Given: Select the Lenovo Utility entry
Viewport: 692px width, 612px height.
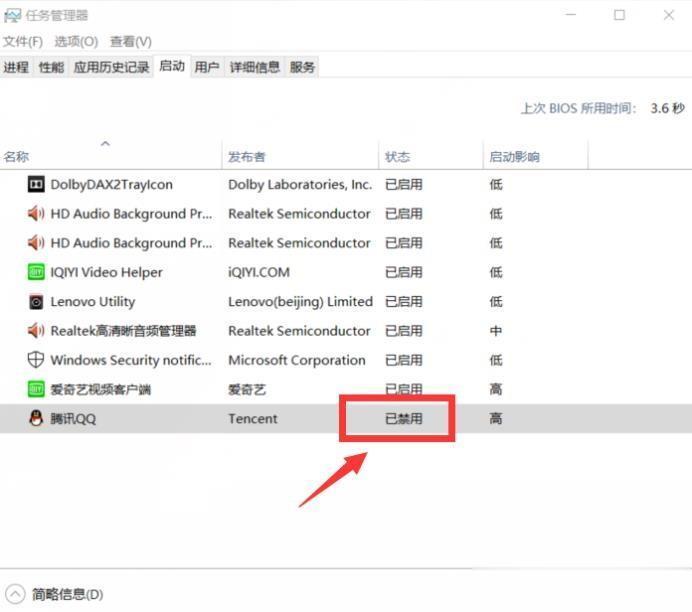Looking at the screenshot, I should 93,302.
